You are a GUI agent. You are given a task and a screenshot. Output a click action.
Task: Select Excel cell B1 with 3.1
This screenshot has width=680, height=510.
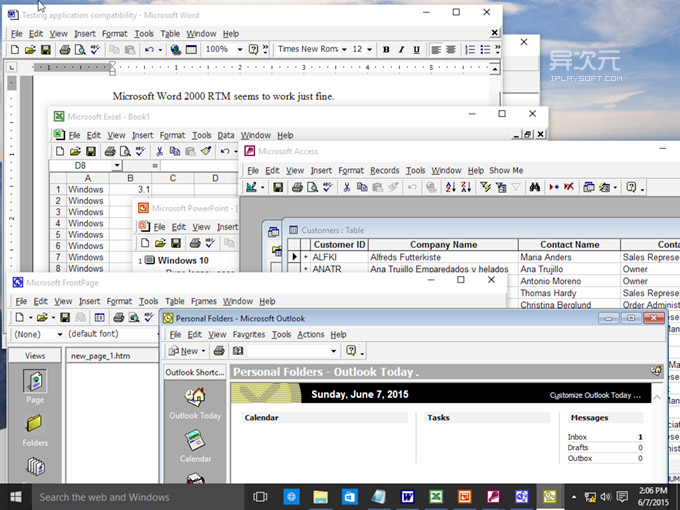(130, 190)
